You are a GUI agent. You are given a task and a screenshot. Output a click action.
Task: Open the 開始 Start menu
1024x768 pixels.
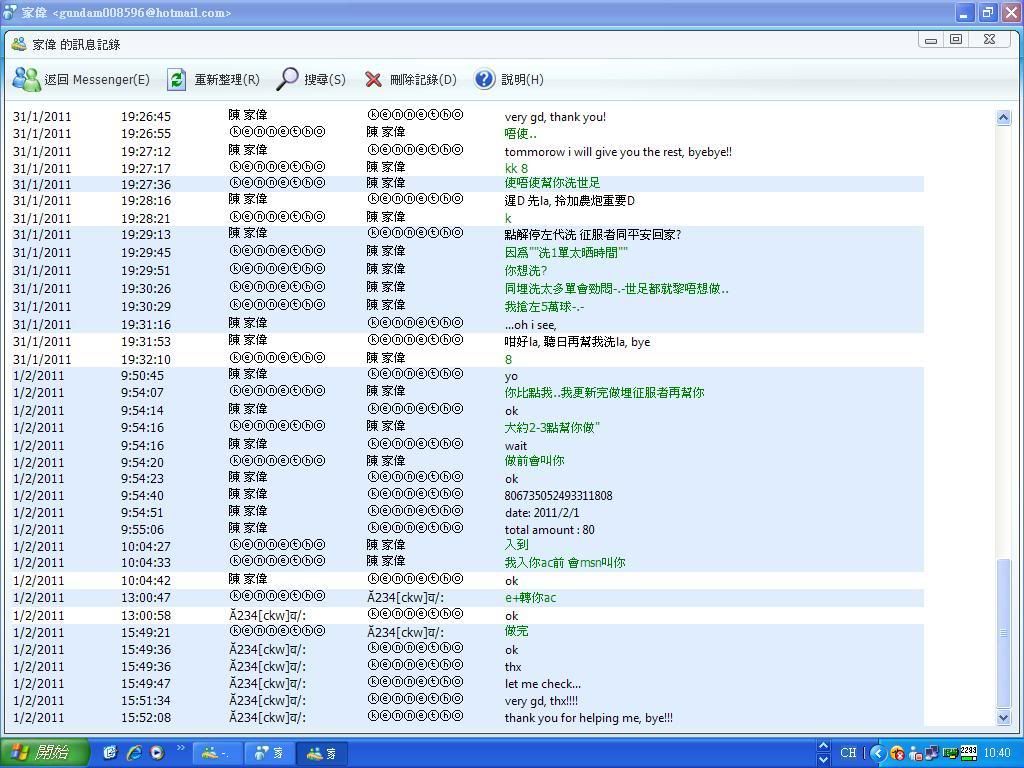(44, 753)
